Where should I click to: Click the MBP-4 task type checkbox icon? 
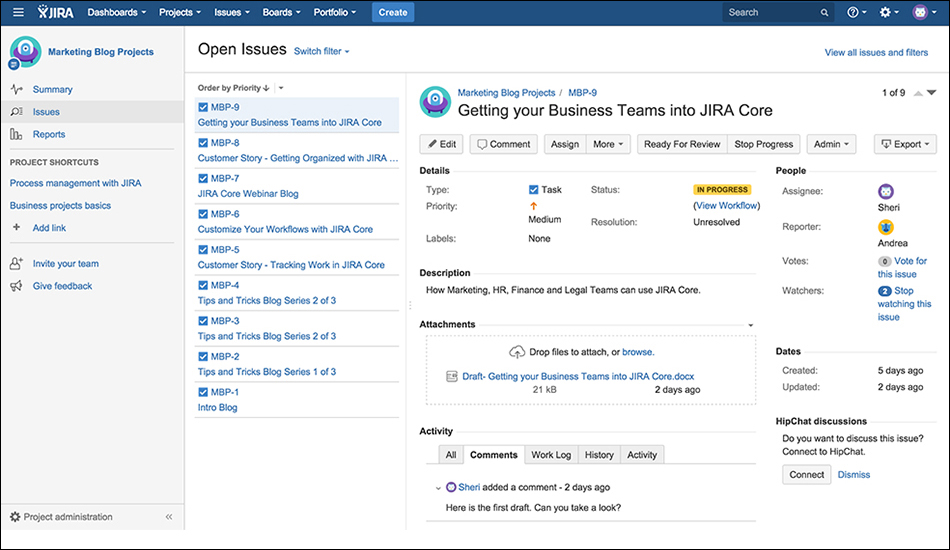(x=203, y=285)
